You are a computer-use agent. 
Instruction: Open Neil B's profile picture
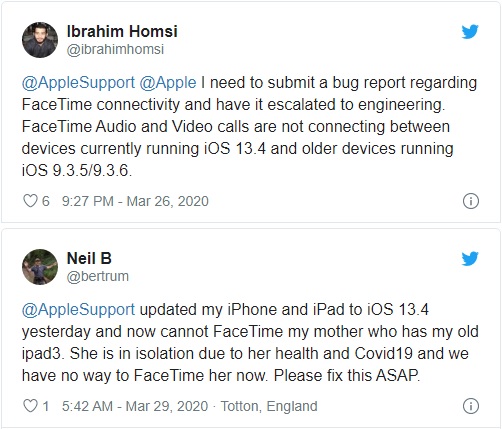tap(40, 267)
